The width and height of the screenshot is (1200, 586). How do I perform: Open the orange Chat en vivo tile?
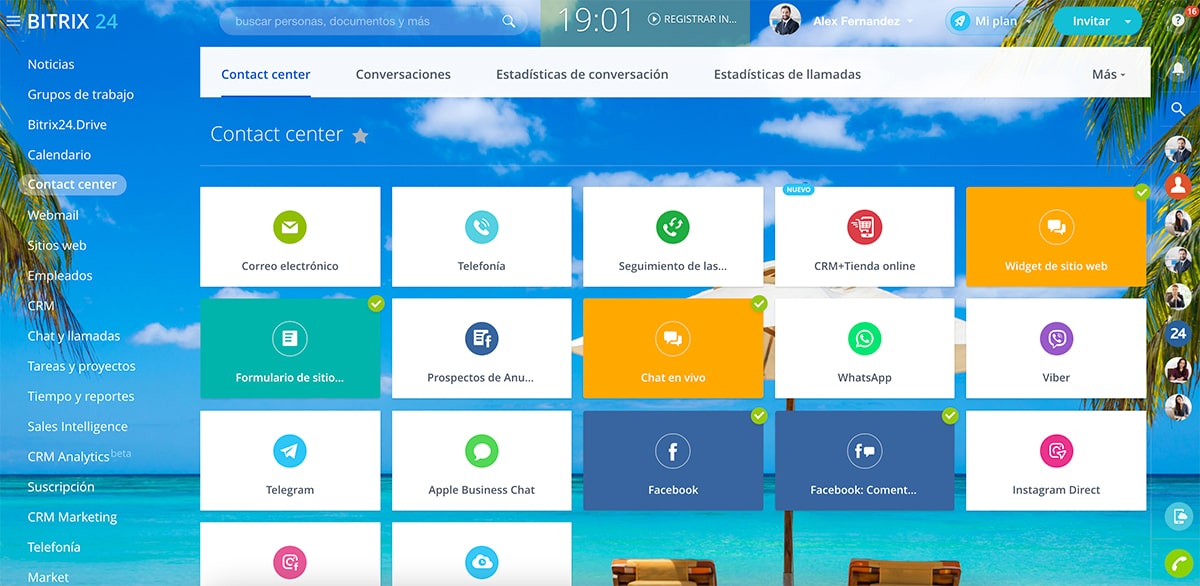pyautogui.click(x=673, y=348)
